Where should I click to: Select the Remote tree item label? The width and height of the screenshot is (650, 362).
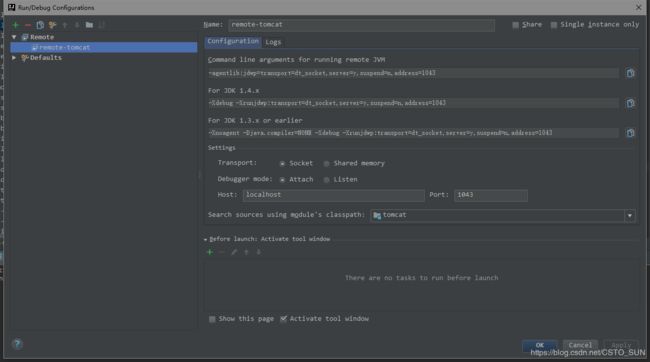42,37
